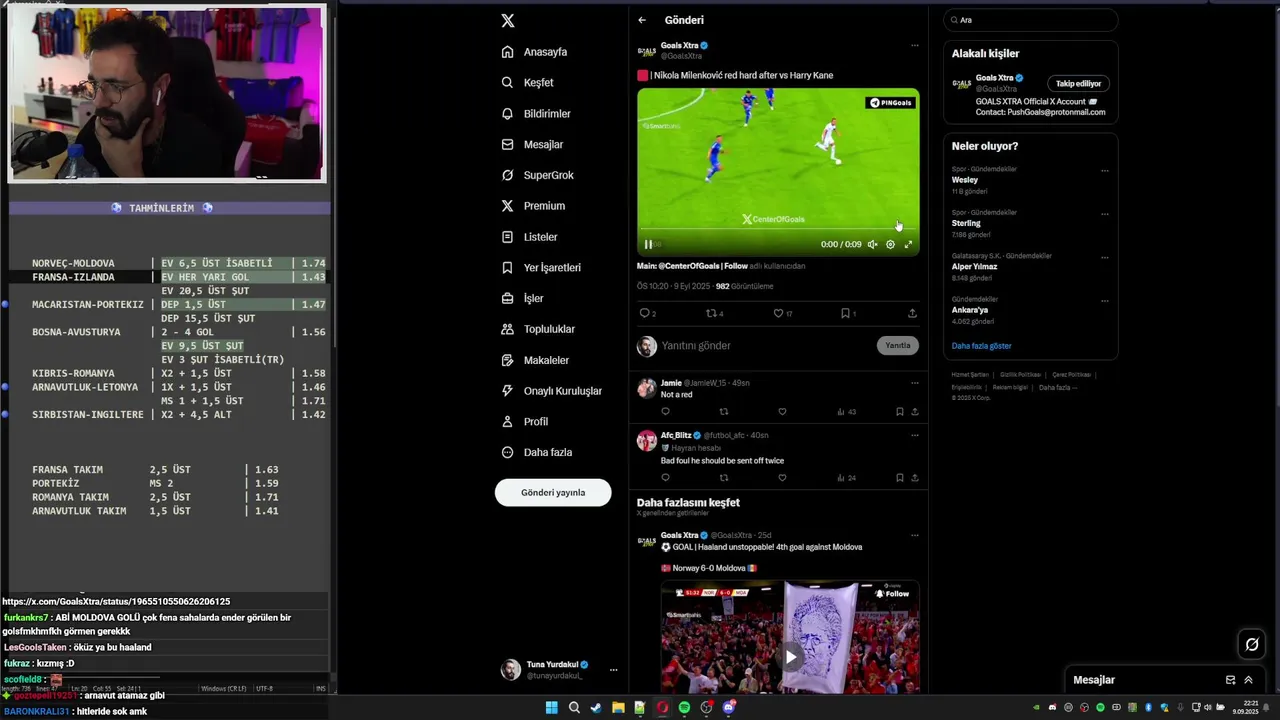This screenshot has width=1280, height=720.
Task: Open the Keşfet explore page
Action: point(528,83)
